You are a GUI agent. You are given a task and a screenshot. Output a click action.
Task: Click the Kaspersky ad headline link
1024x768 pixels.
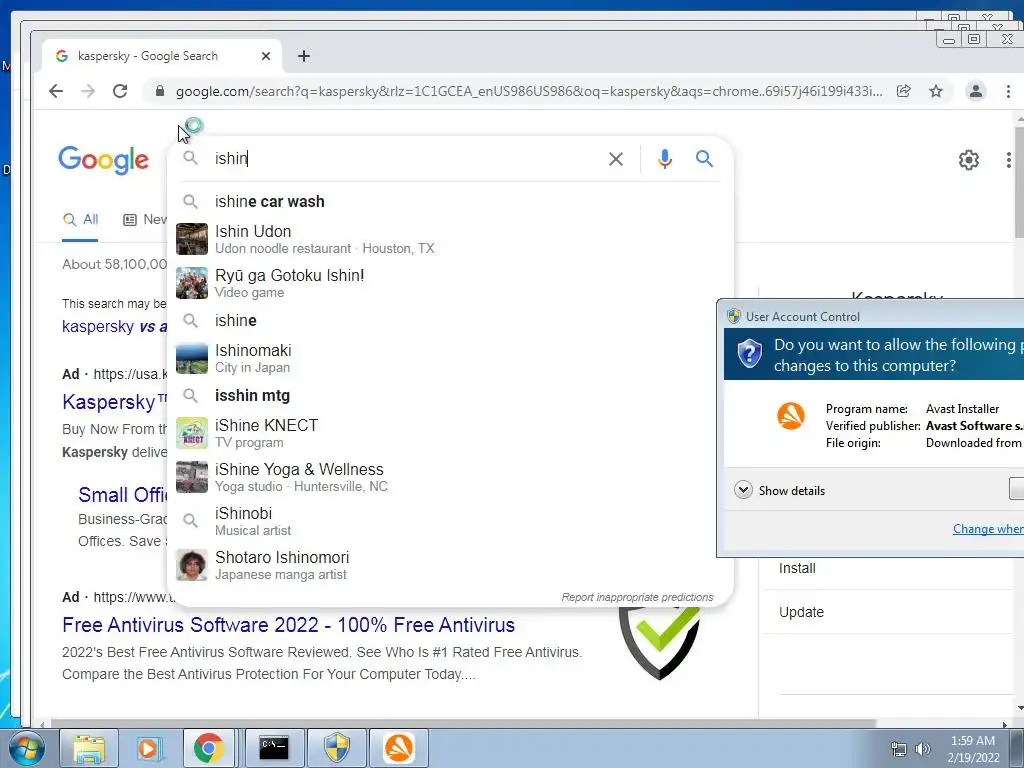pos(114,402)
